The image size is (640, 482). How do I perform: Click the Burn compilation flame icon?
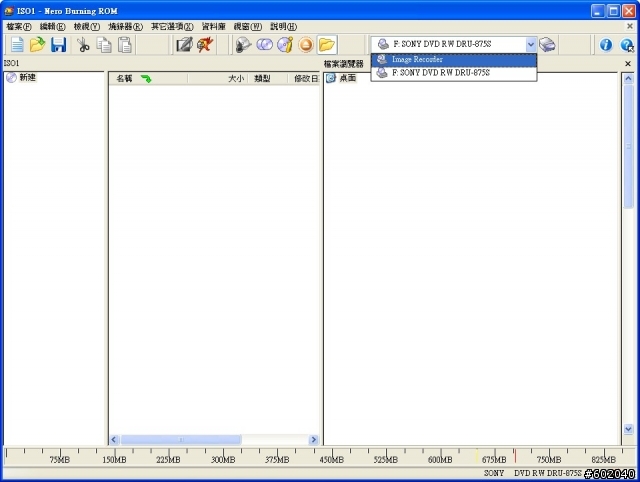click(x=205, y=44)
